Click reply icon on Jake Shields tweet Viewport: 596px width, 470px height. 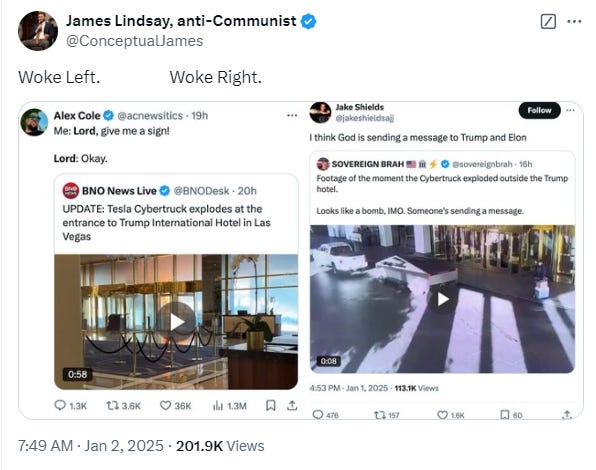[318, 415]
